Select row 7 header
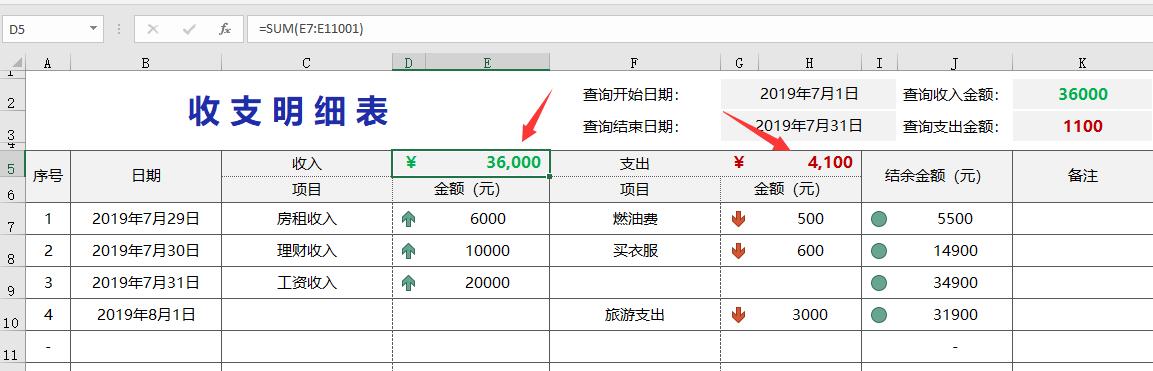1153x371 pixels. click(x=13, y=219)
